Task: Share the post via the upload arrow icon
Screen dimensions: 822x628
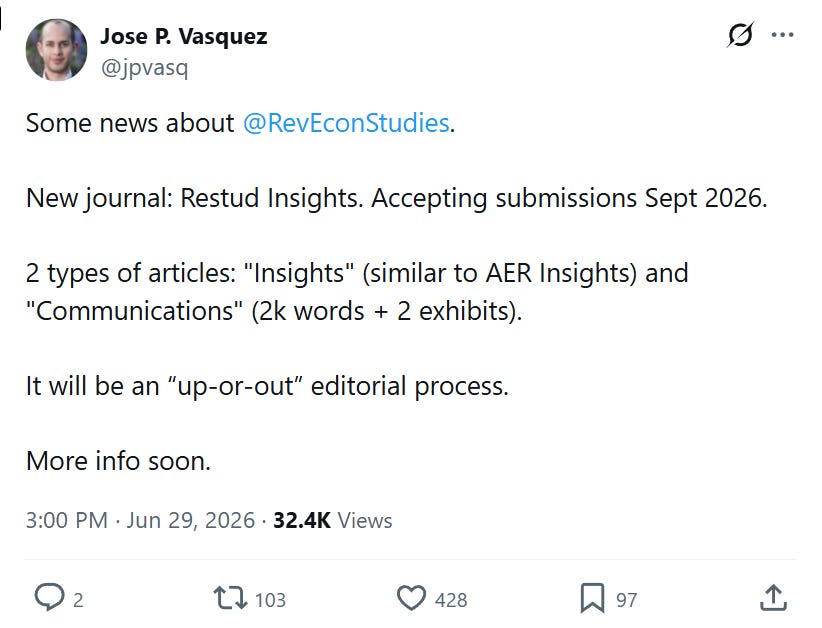Action: click(x=773, y=598)
